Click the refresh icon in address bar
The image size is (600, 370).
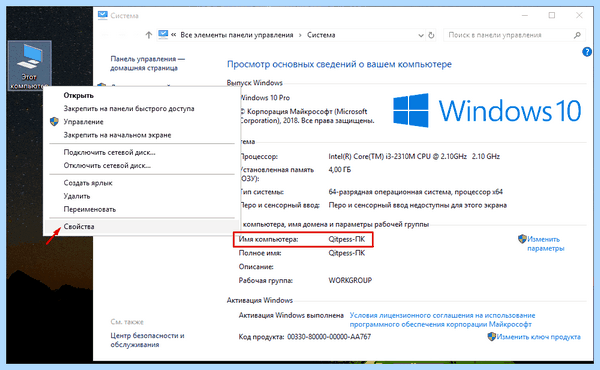[x=431, y=35]
